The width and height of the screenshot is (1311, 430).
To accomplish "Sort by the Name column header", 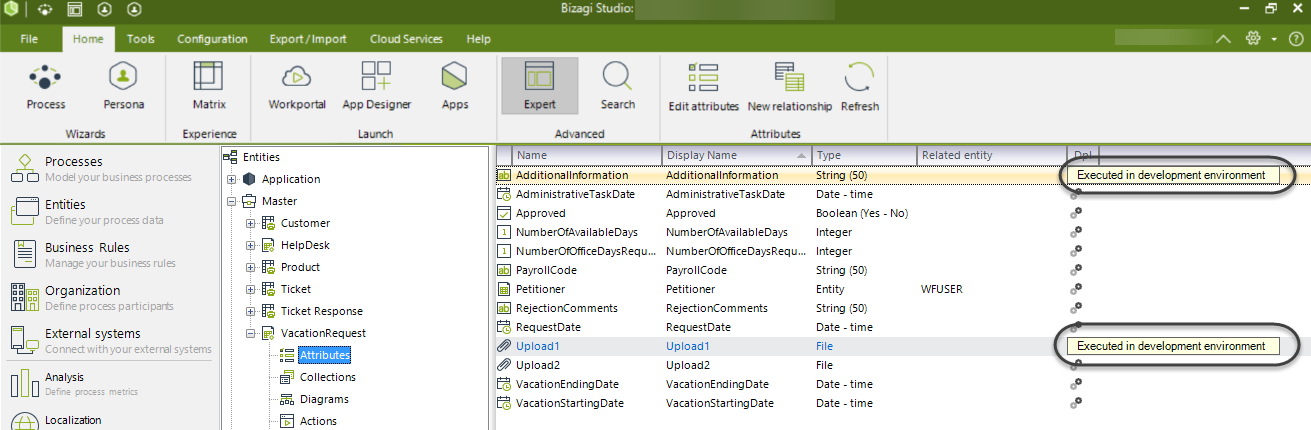I will point(587,155).
